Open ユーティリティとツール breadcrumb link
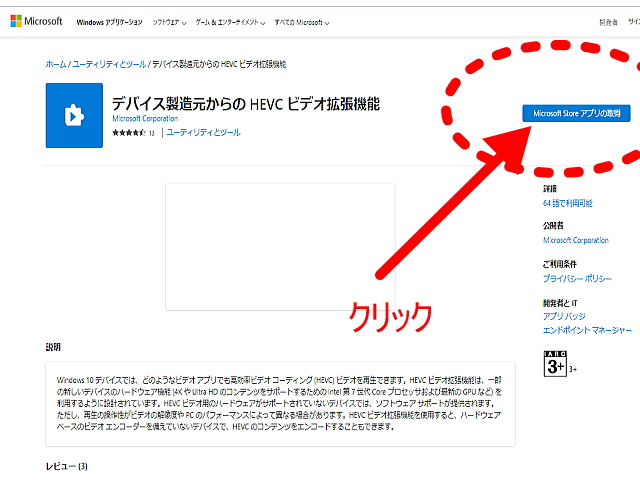 click(109, 64)
